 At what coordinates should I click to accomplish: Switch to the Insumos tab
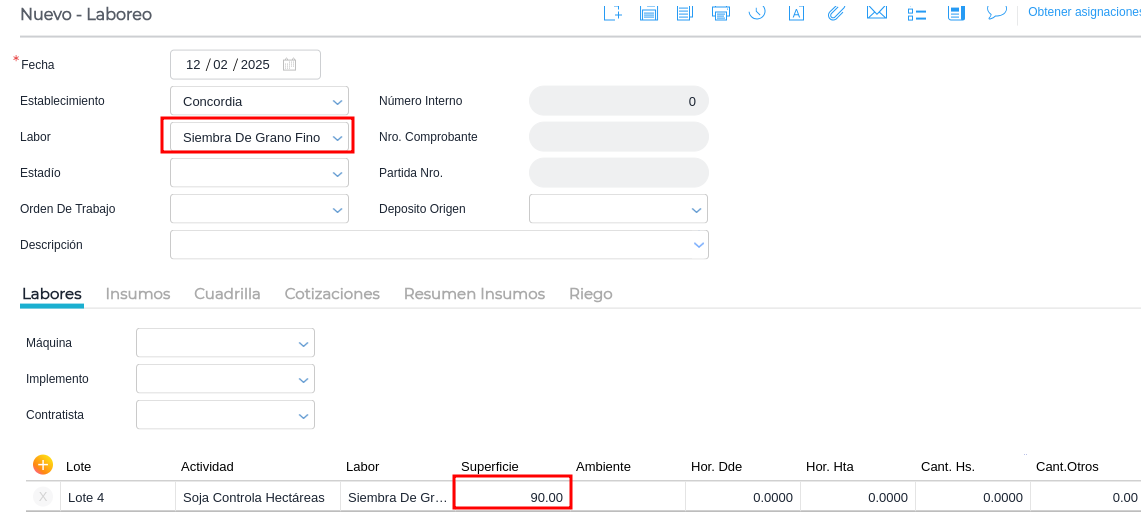[138, 294]
